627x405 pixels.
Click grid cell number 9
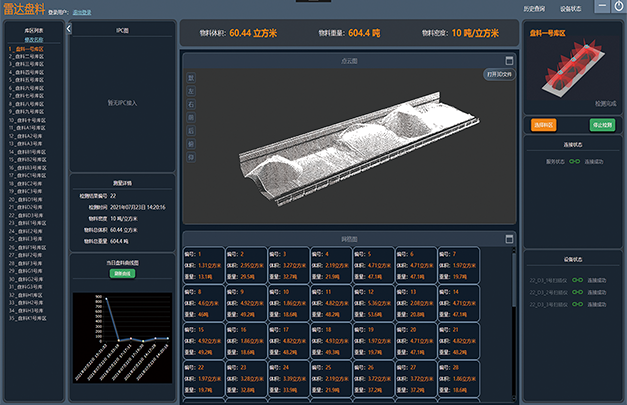pyautogui.click(x=246, y=302)
